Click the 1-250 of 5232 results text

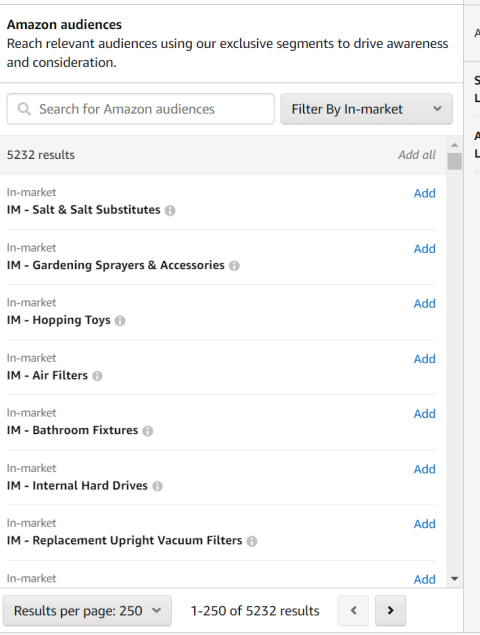coord(255,611)
